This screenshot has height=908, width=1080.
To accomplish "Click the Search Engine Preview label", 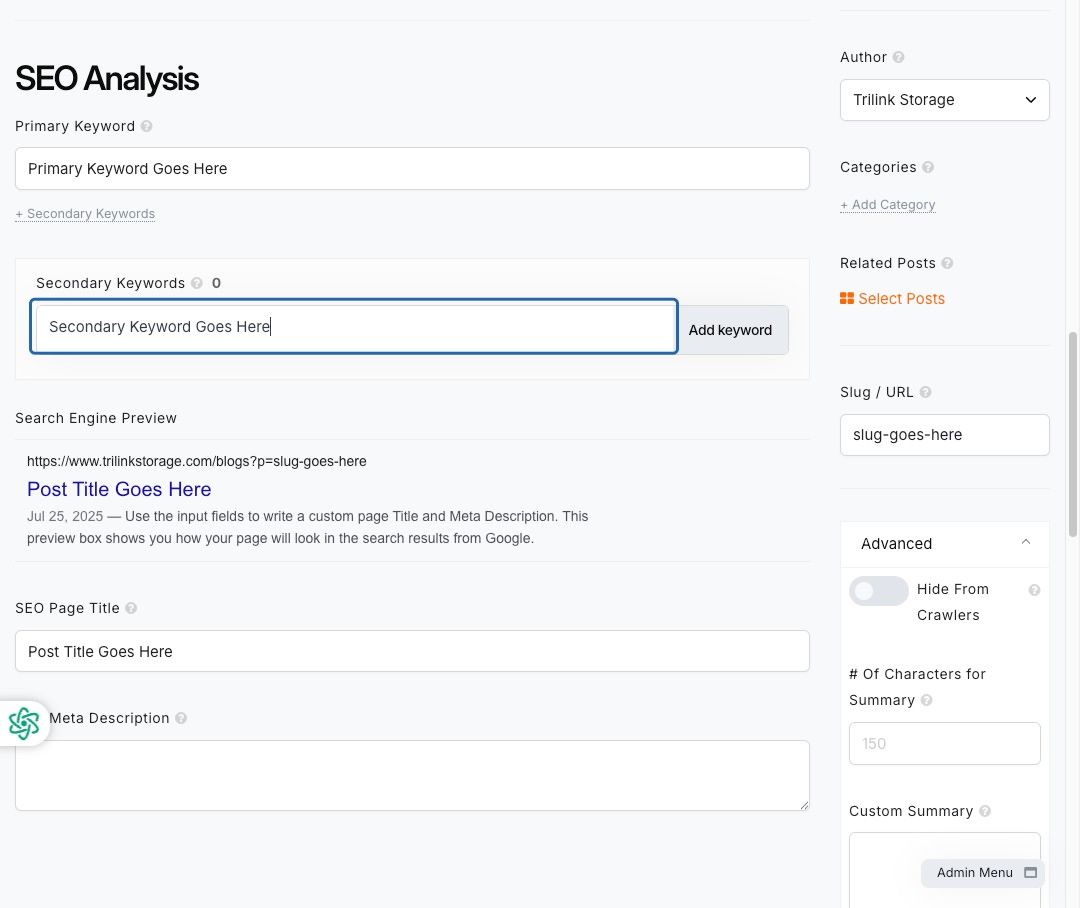I will point(96,418).
